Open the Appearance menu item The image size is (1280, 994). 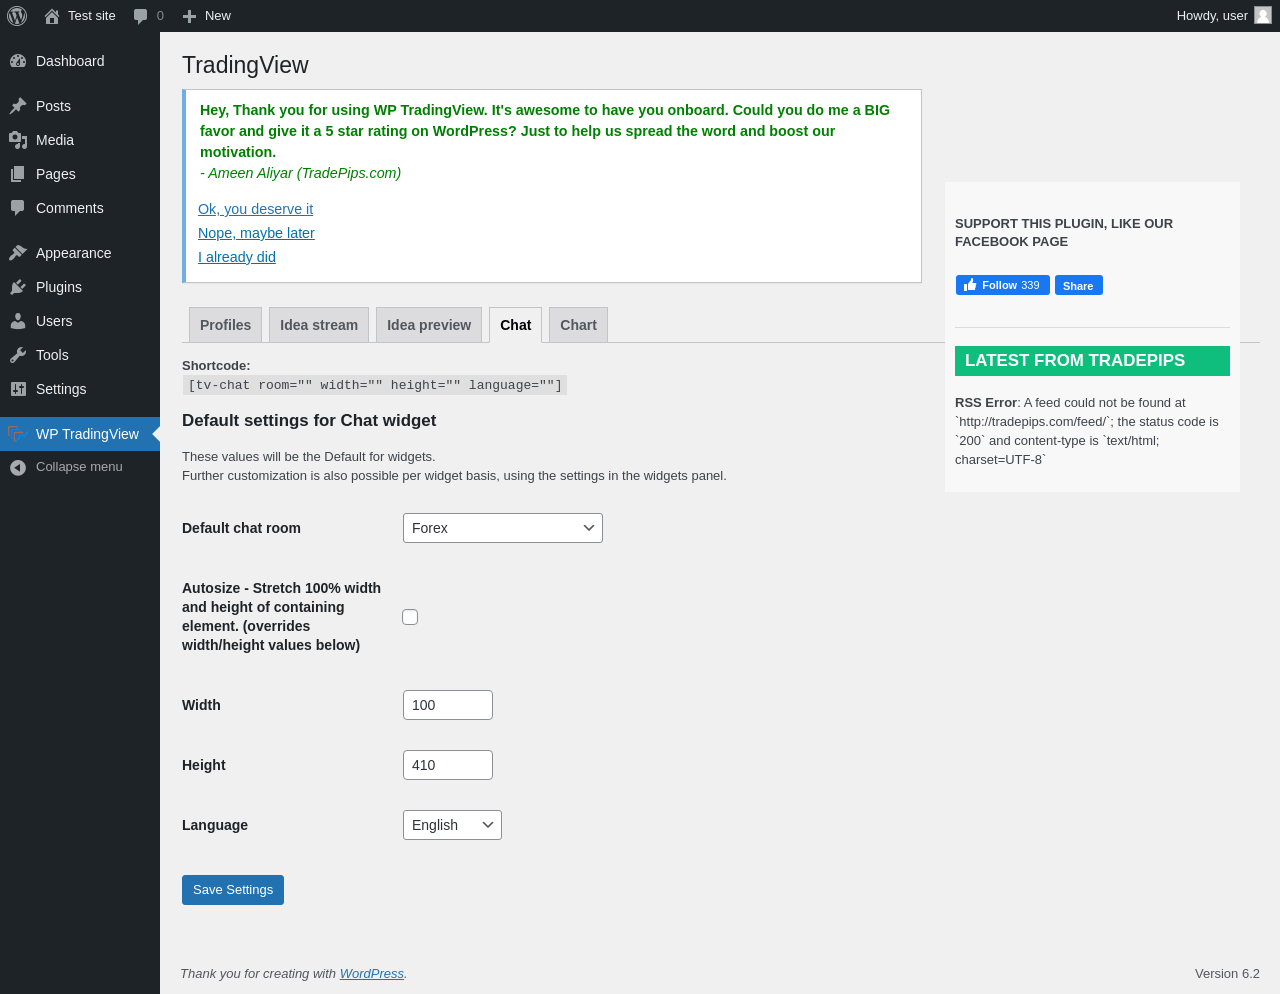[x=80, y=253]
